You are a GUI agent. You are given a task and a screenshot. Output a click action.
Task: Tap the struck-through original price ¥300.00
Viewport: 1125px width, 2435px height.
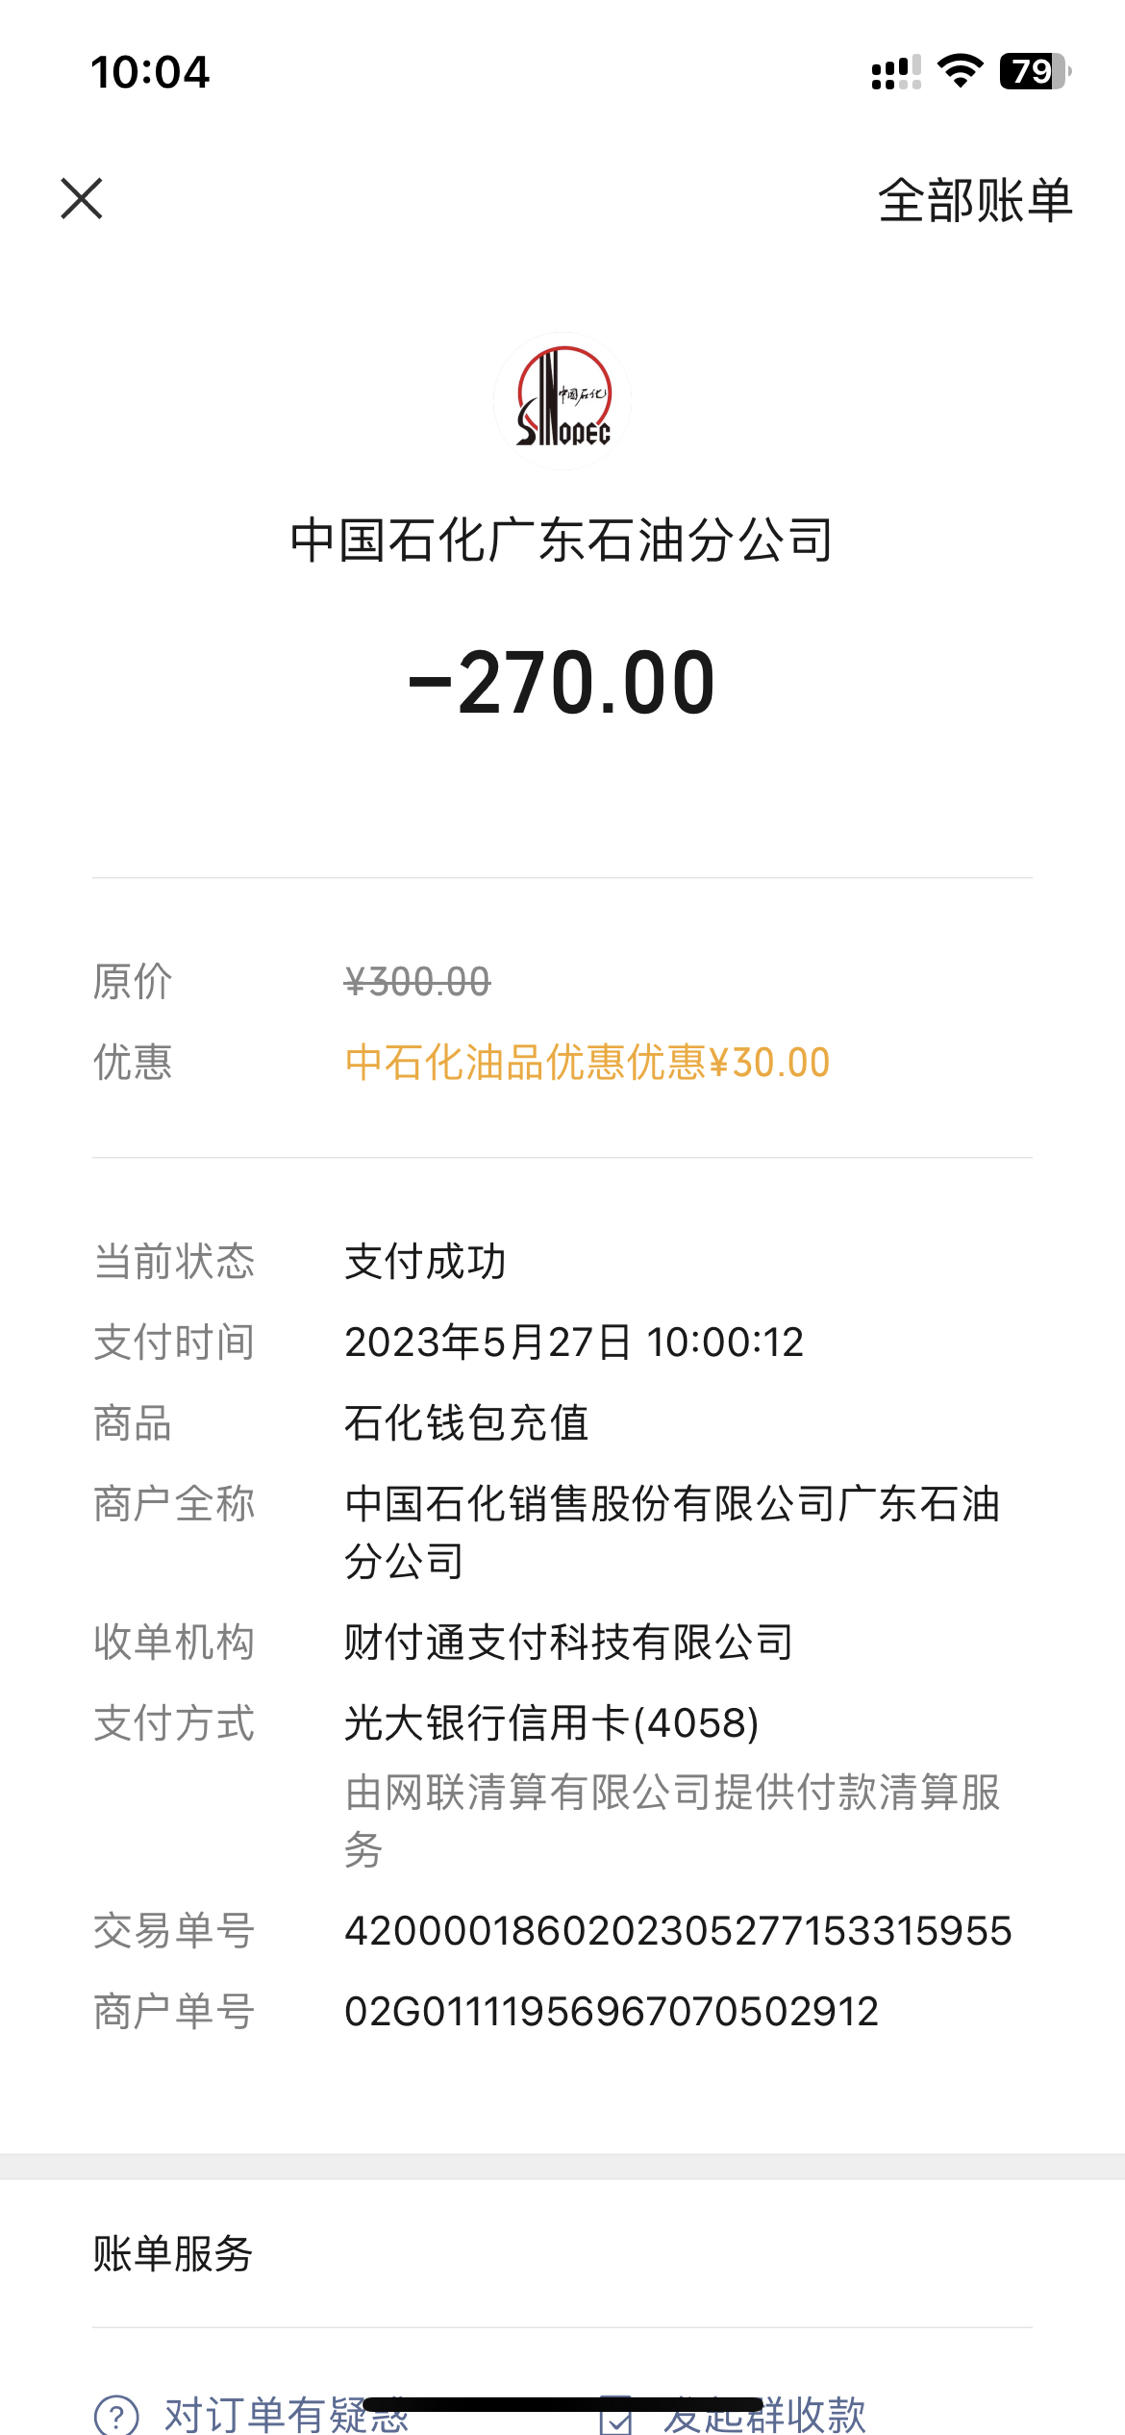(x=417, y=982)
